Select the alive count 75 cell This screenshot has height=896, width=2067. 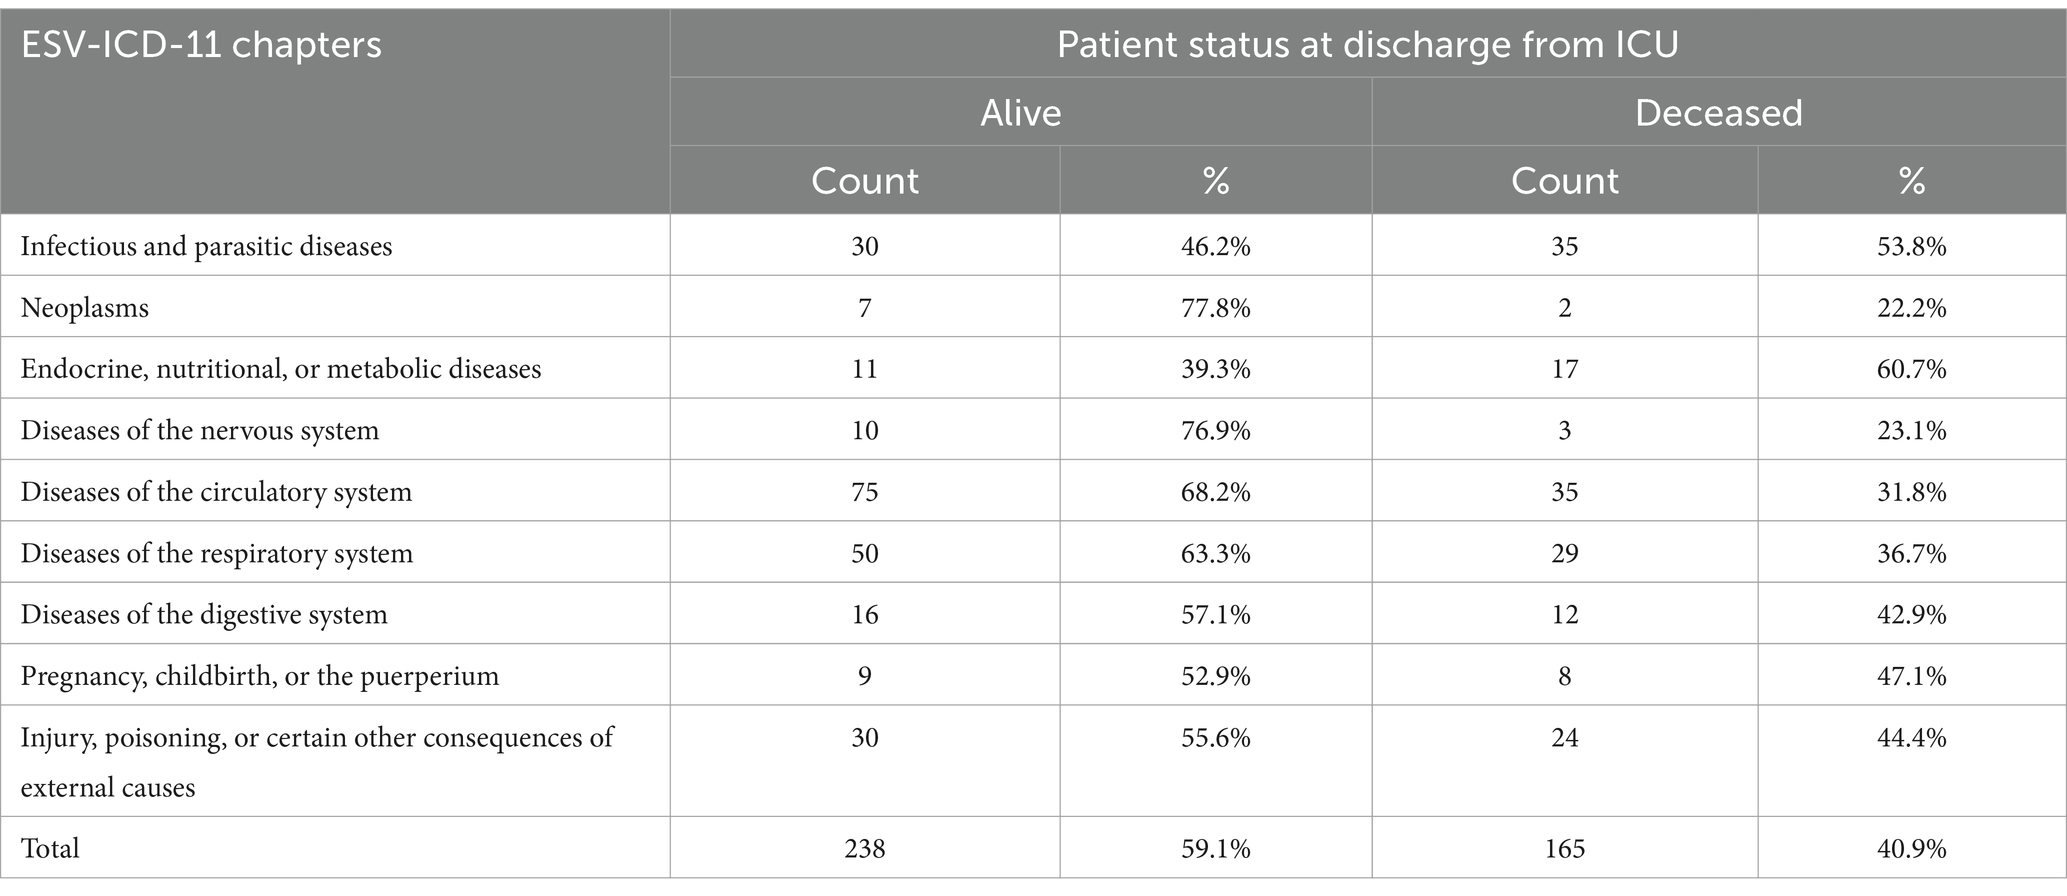click(x=865, y=492)
